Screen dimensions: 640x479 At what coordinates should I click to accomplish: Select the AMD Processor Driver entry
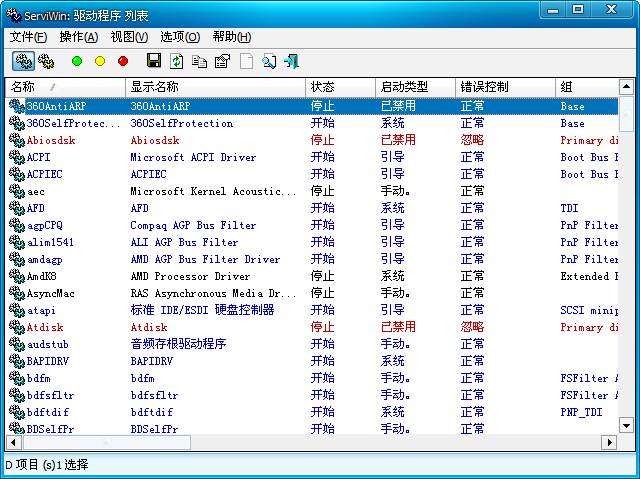(190, 276)
